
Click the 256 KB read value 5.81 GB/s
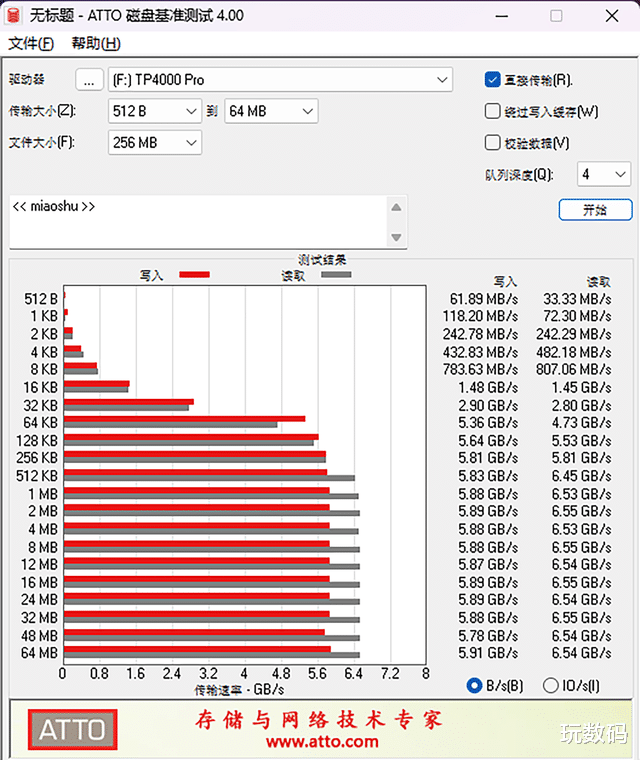[581, 458]
